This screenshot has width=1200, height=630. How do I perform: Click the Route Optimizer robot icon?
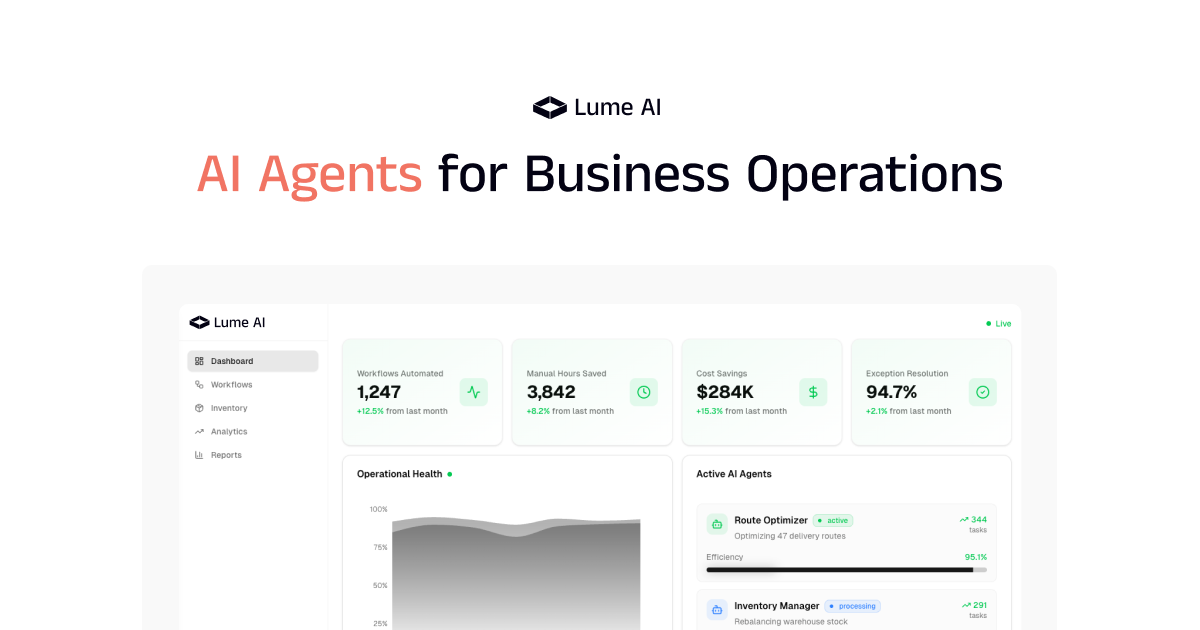pos(716,524)
